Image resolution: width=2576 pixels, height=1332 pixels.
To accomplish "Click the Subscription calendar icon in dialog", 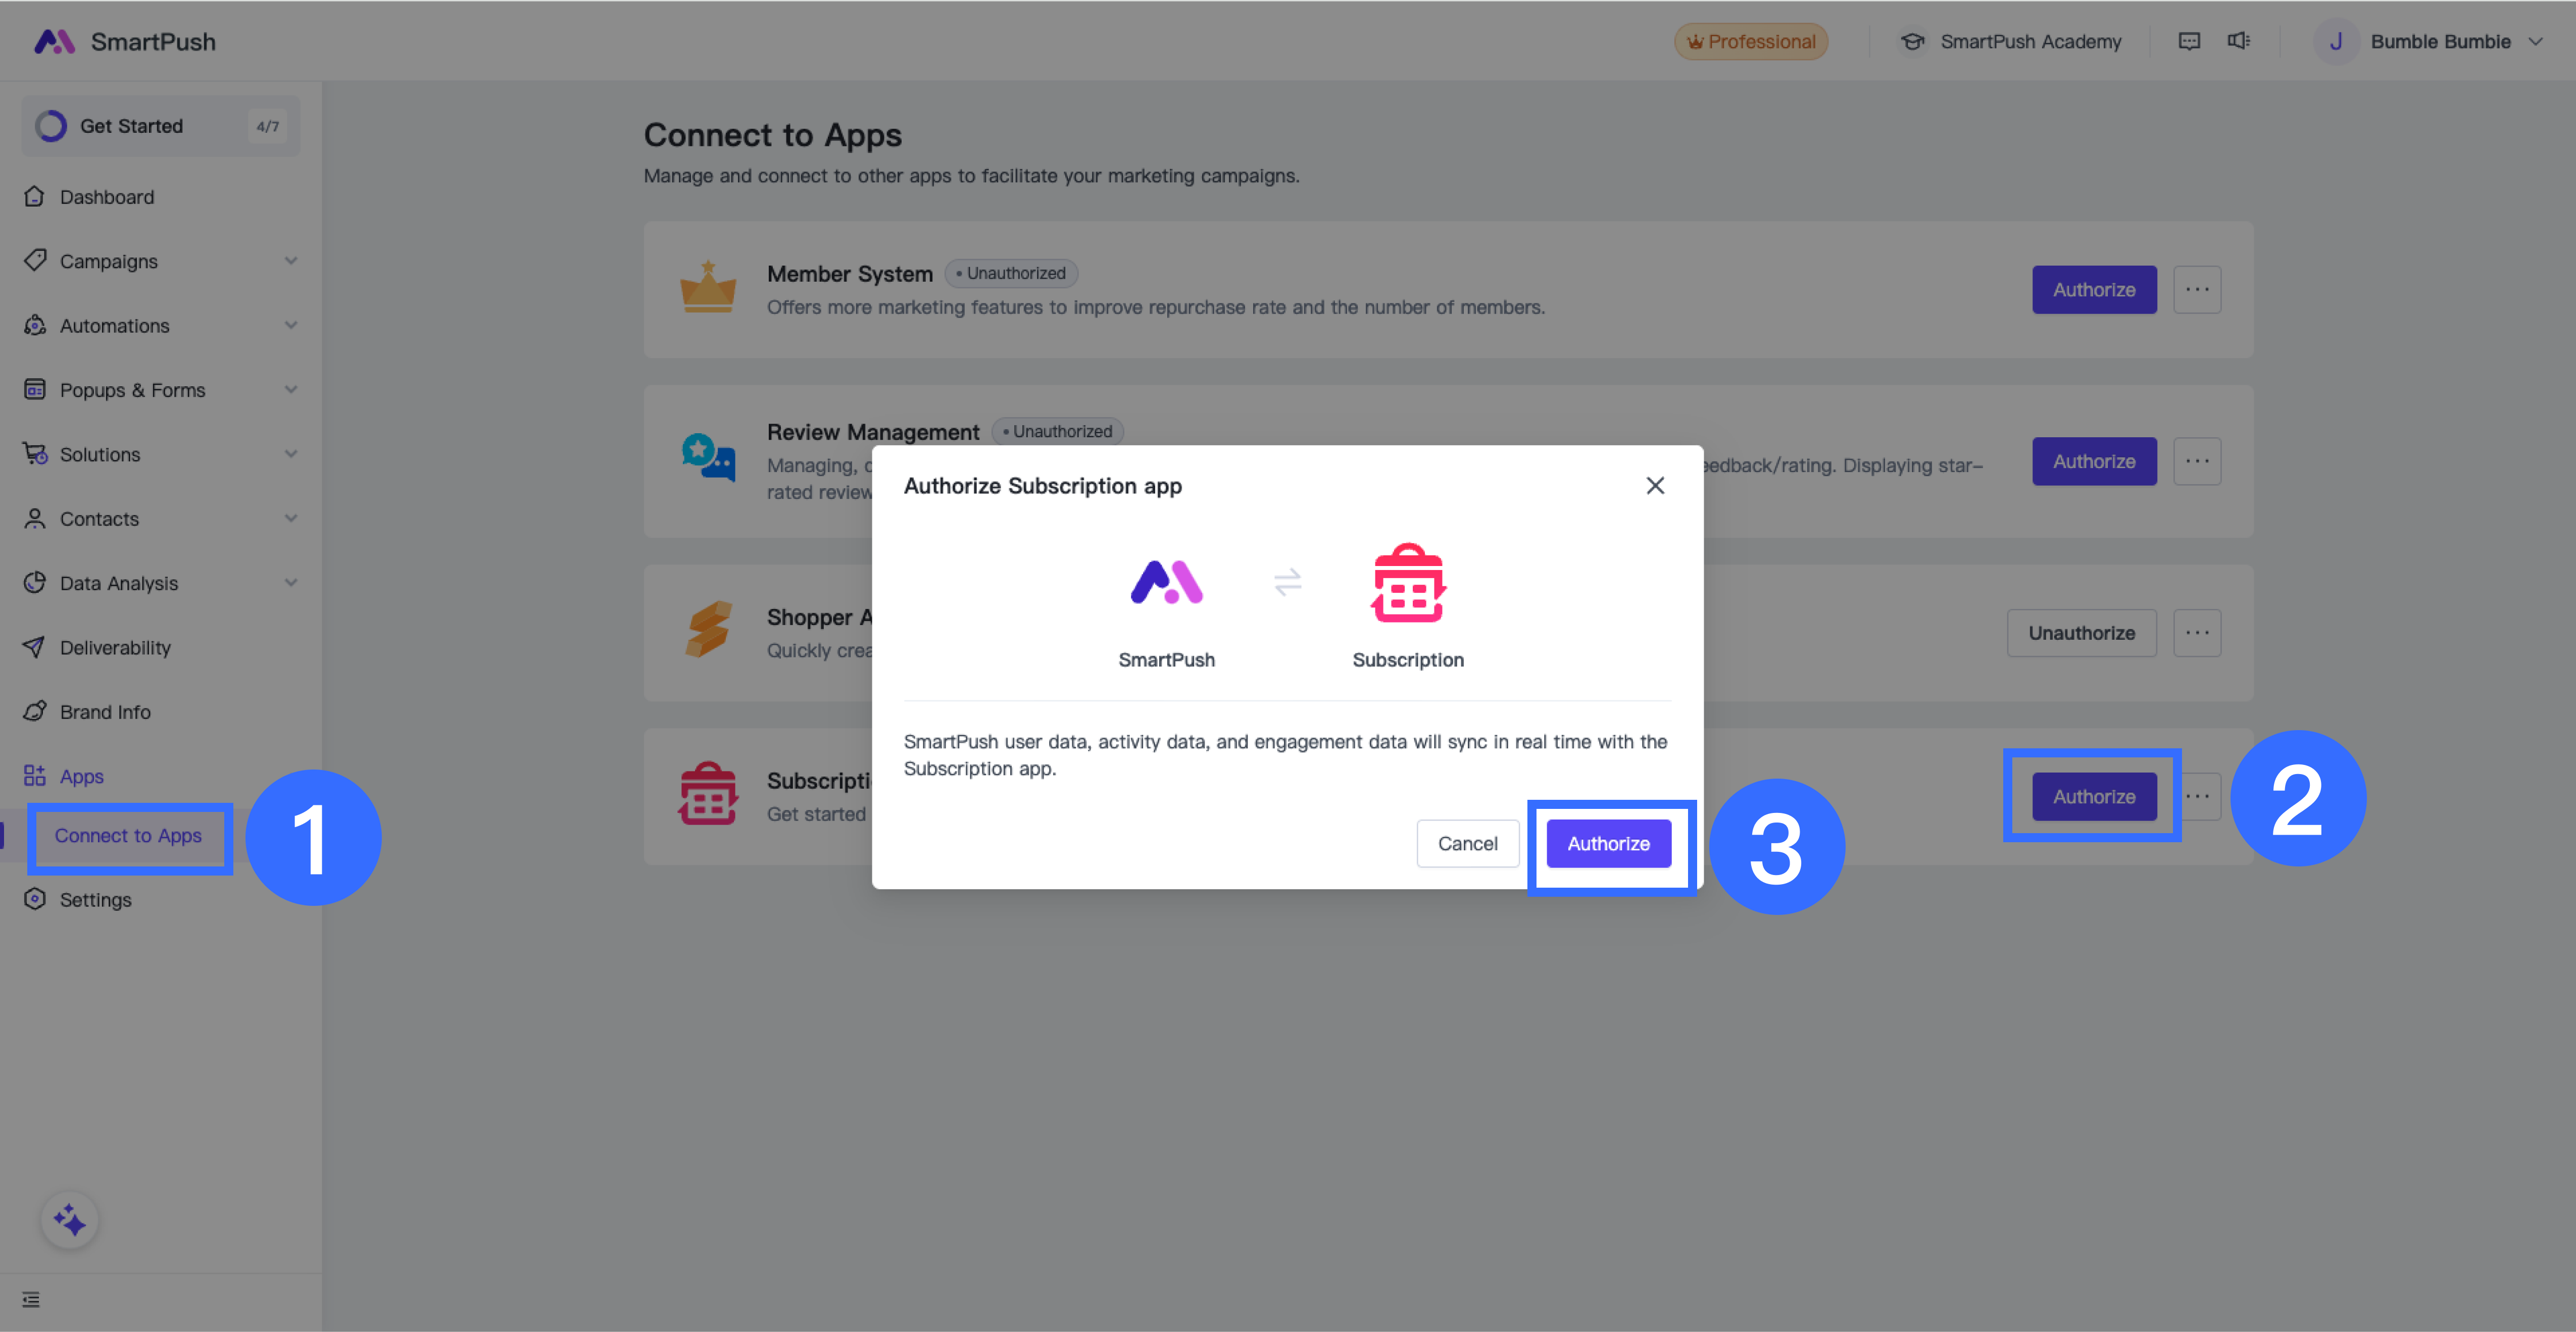I will tap(1408, 583).
